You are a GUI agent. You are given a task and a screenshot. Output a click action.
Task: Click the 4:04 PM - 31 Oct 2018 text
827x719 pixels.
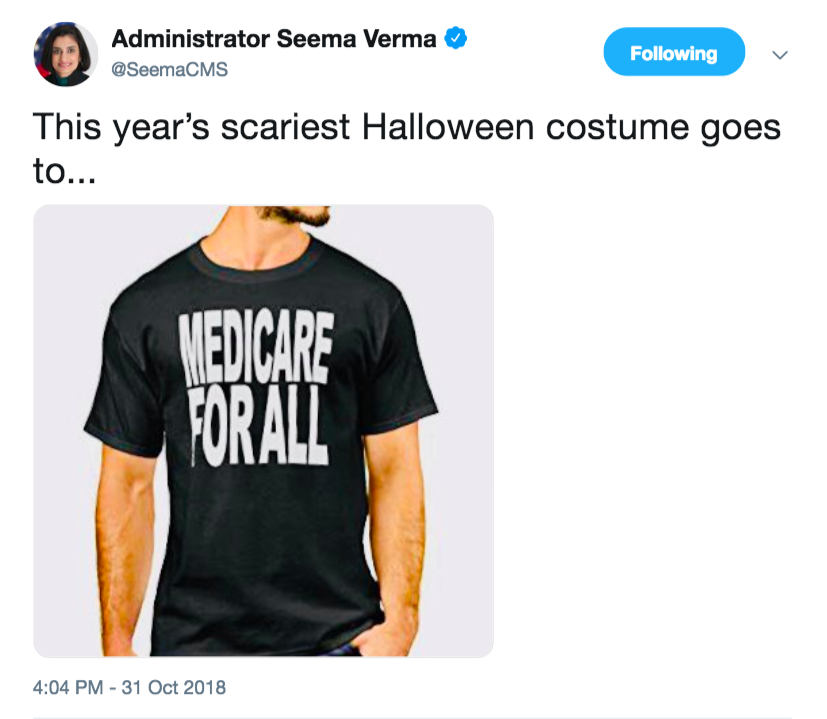pyautogui.click(x=127, y=687)
